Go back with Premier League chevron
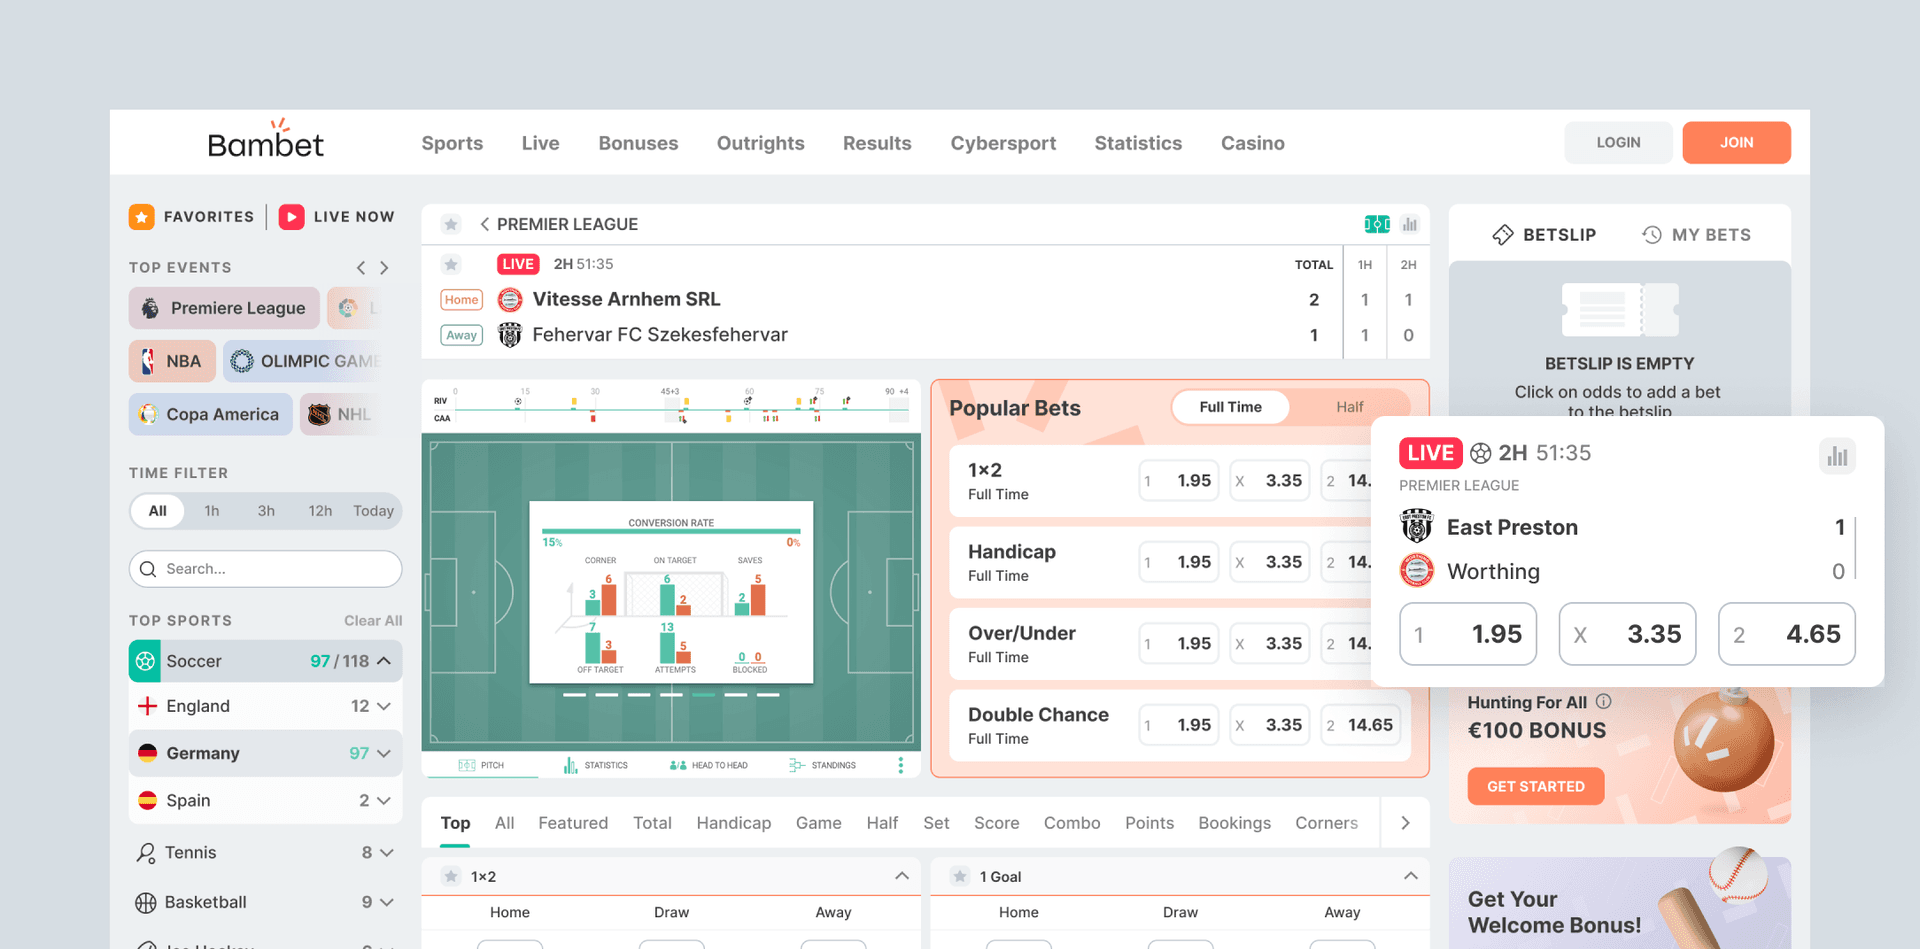 pos(485,224)
